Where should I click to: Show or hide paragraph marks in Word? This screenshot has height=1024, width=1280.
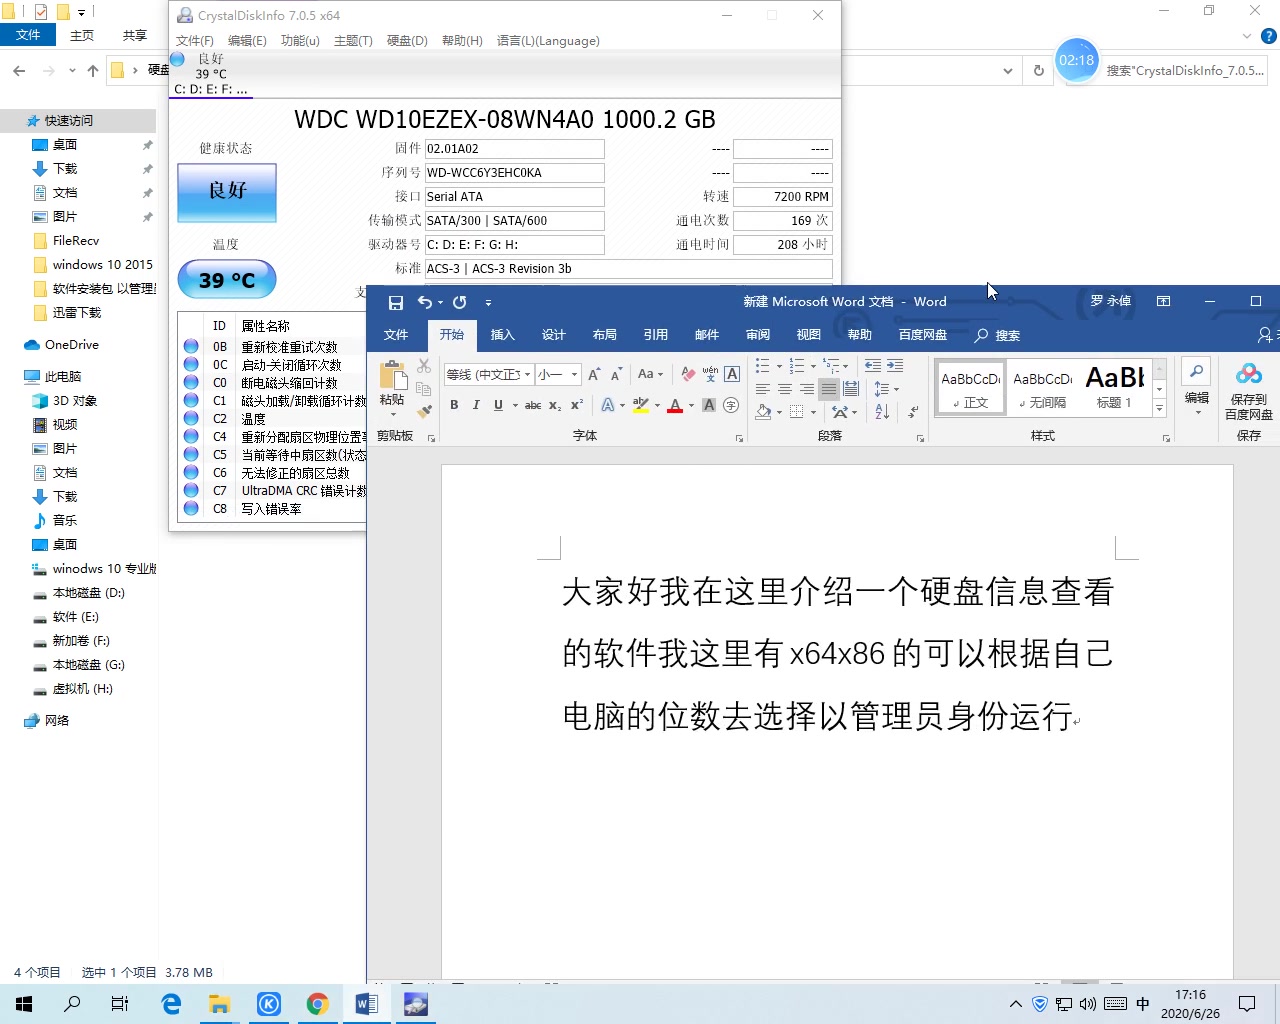tap(913, 411)
